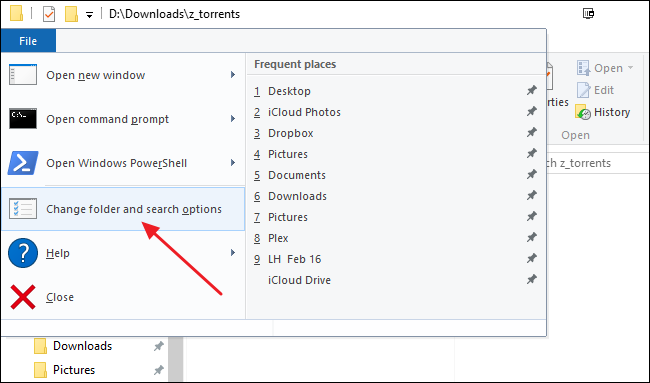The width and height of the screenshot is (650, 383).
Task: Select Open Windows PowerShell menu item
Action: coord(123,163)
